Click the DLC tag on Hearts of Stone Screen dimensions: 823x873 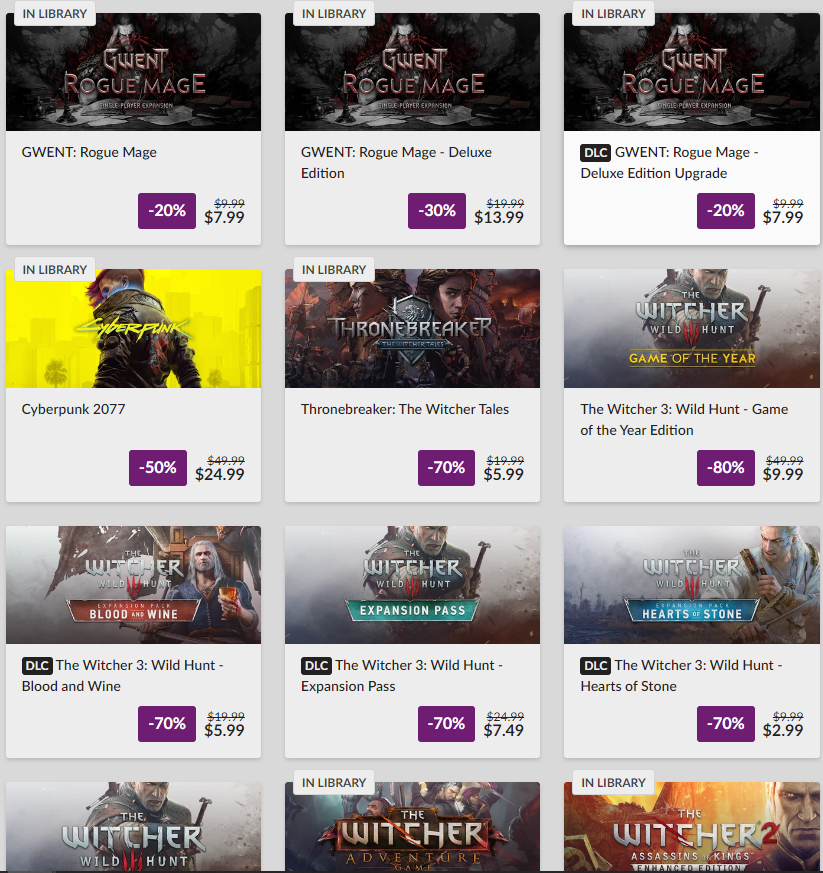coord(596,665)
